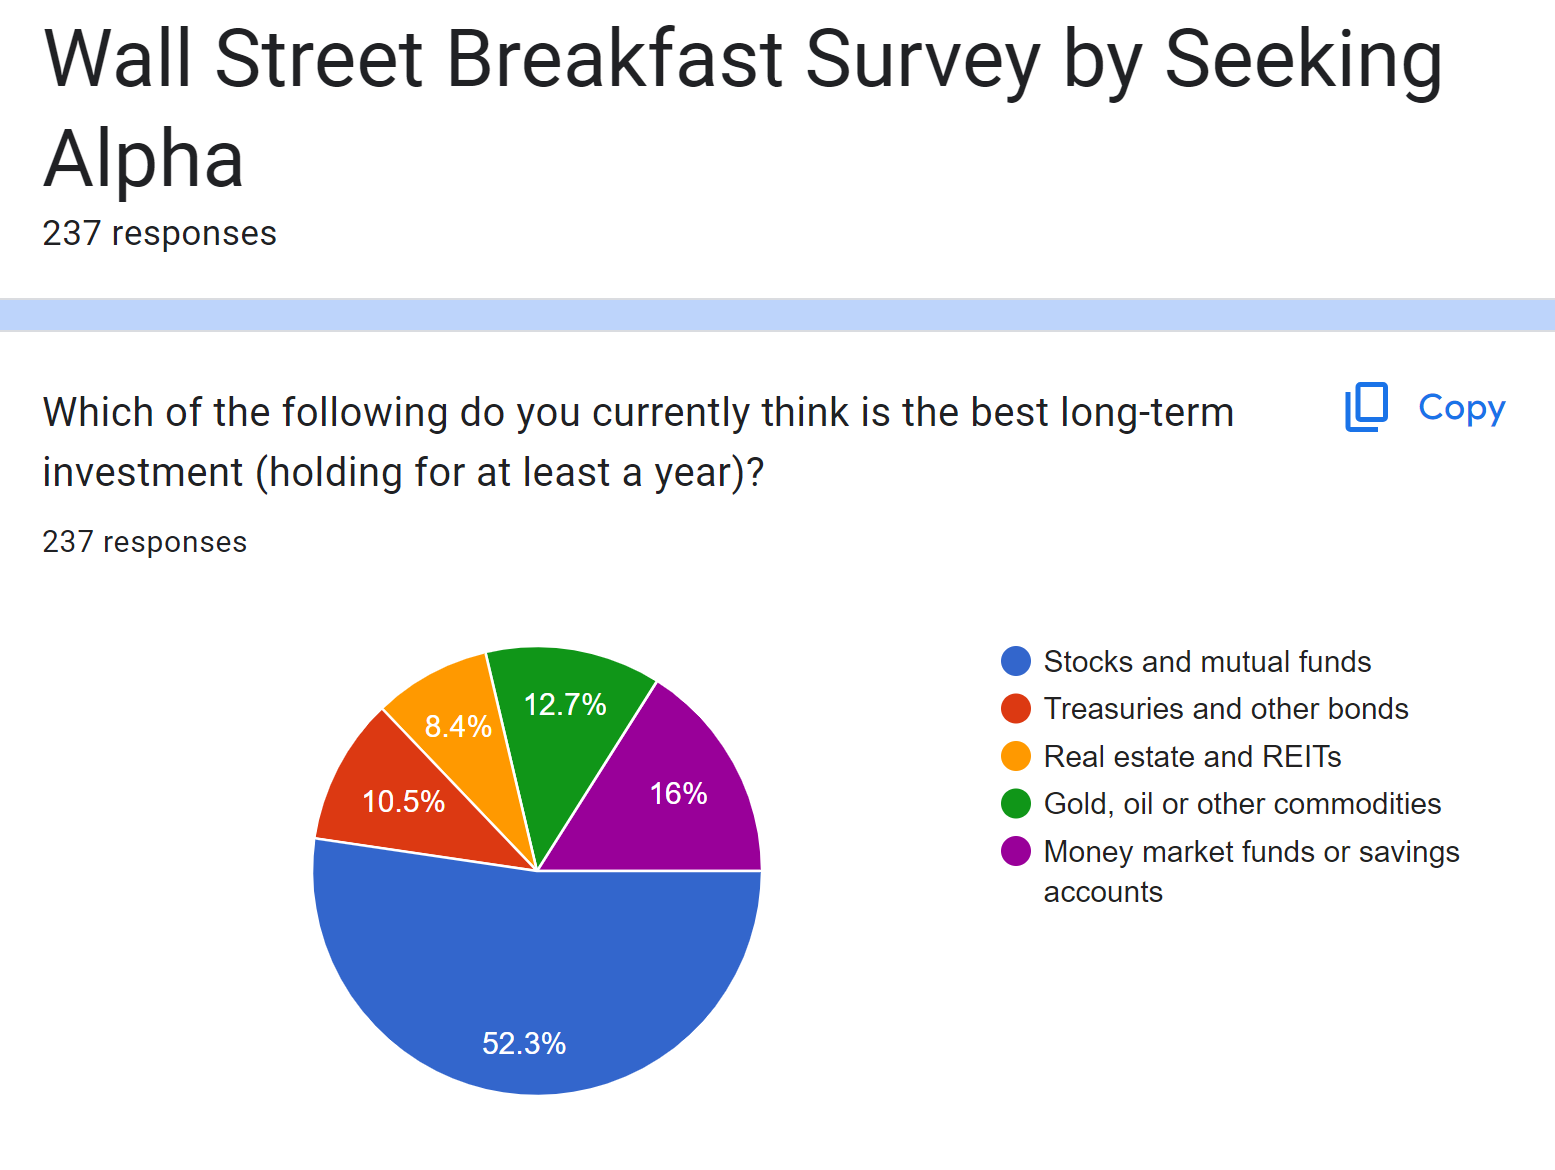Click the 'Treasuries and other bonds' legend label
The width and height of the screenshot is (1555, 1170).
tap(1225, 709)
